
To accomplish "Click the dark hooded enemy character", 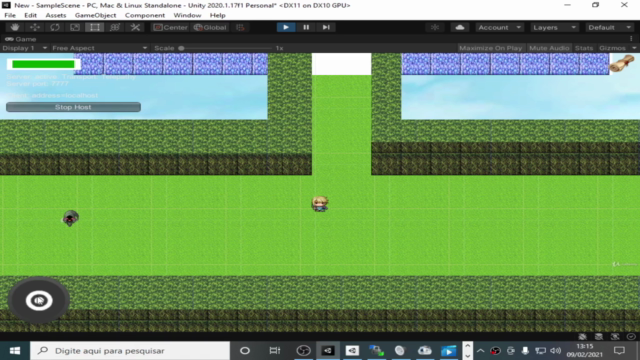I will pos(71,218).
